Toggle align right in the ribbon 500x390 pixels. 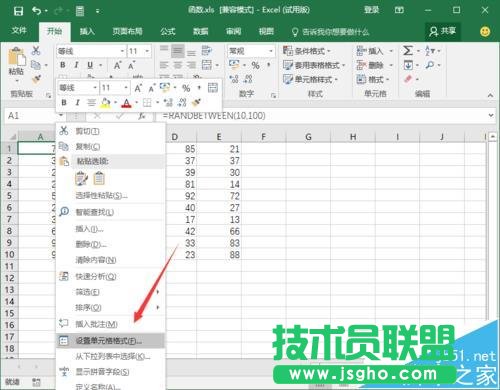tap(191, 65)
